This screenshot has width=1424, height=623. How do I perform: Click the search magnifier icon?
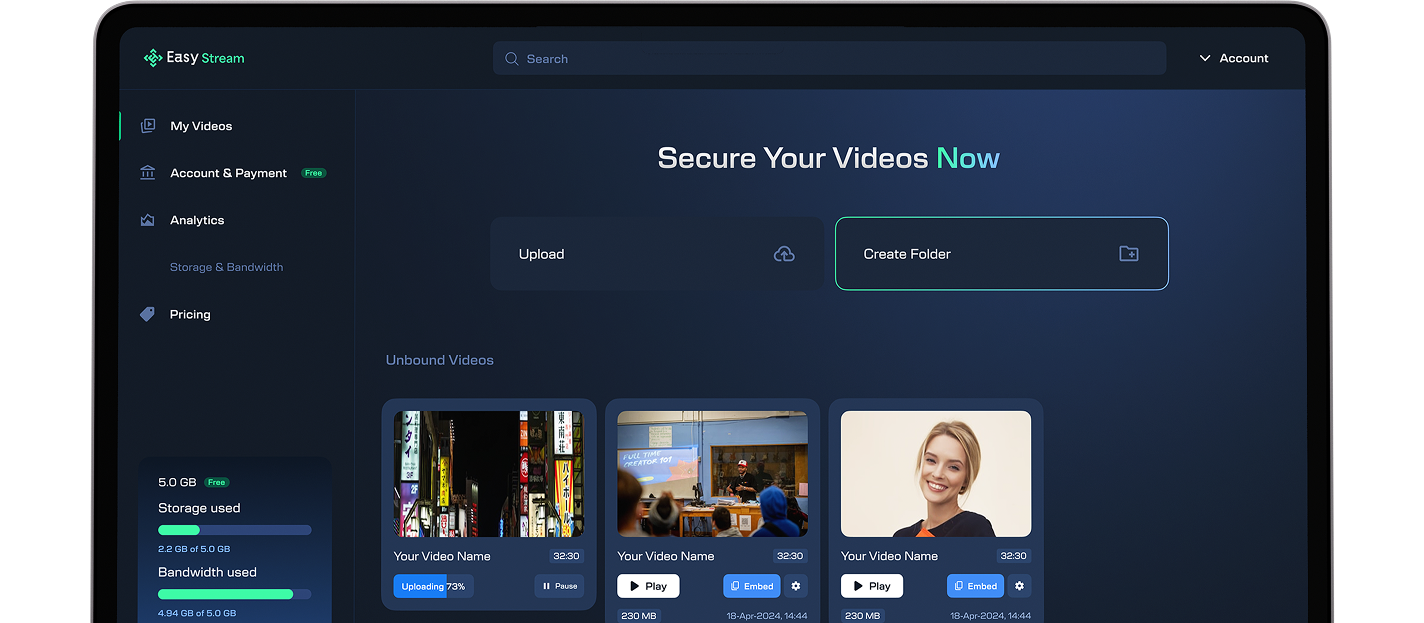(512, 59)
